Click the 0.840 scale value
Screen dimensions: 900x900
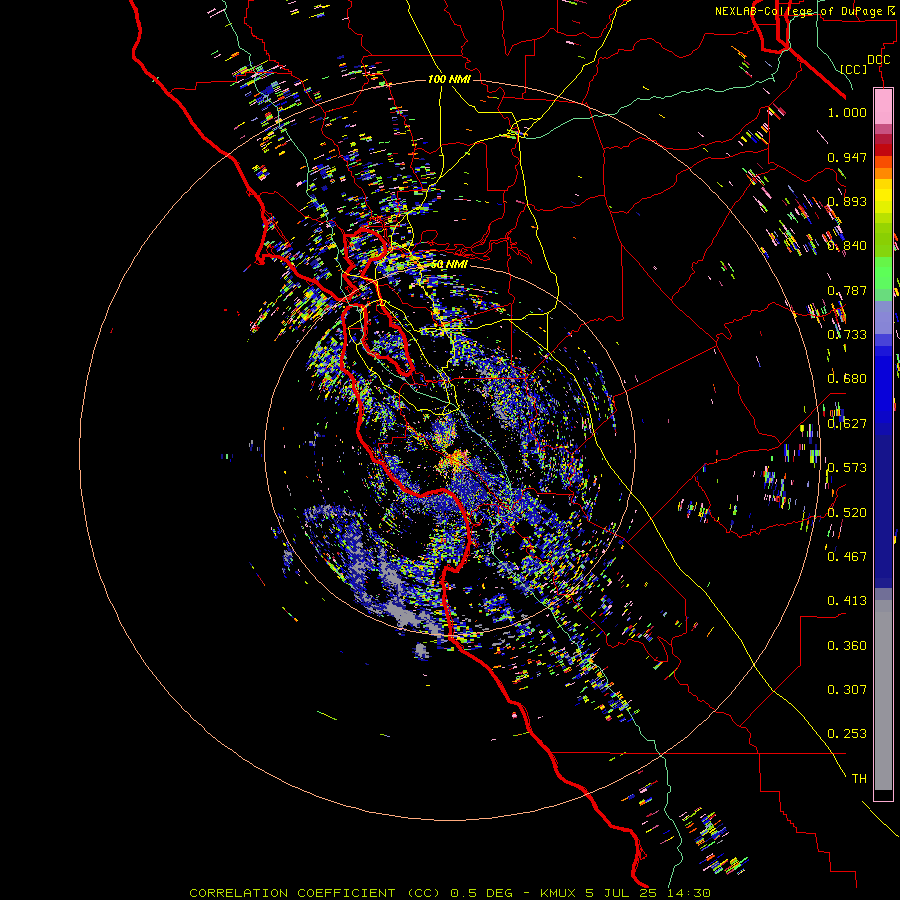[847, 246]
